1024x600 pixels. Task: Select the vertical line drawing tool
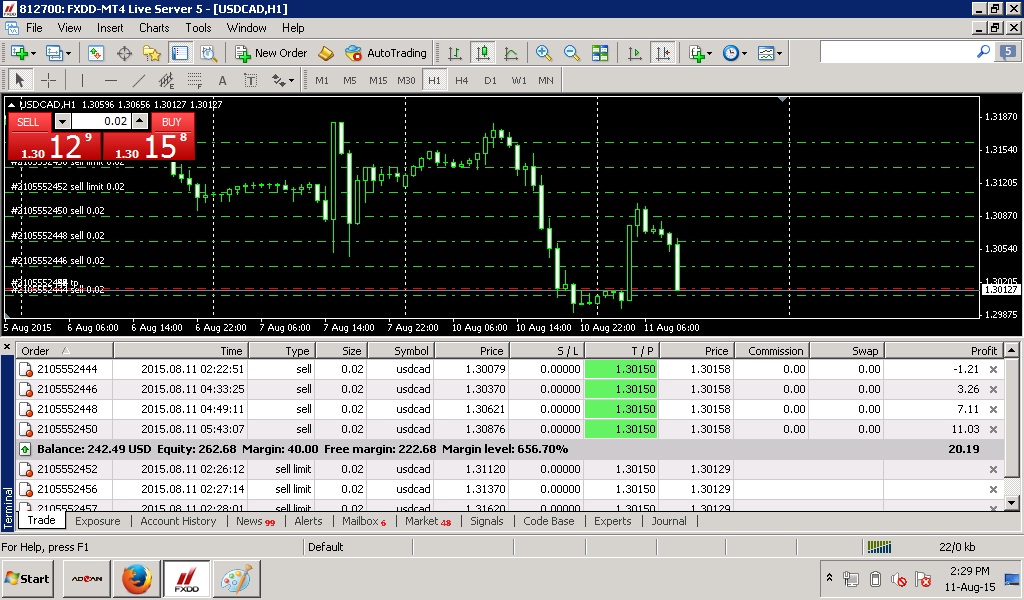point(82,80)
